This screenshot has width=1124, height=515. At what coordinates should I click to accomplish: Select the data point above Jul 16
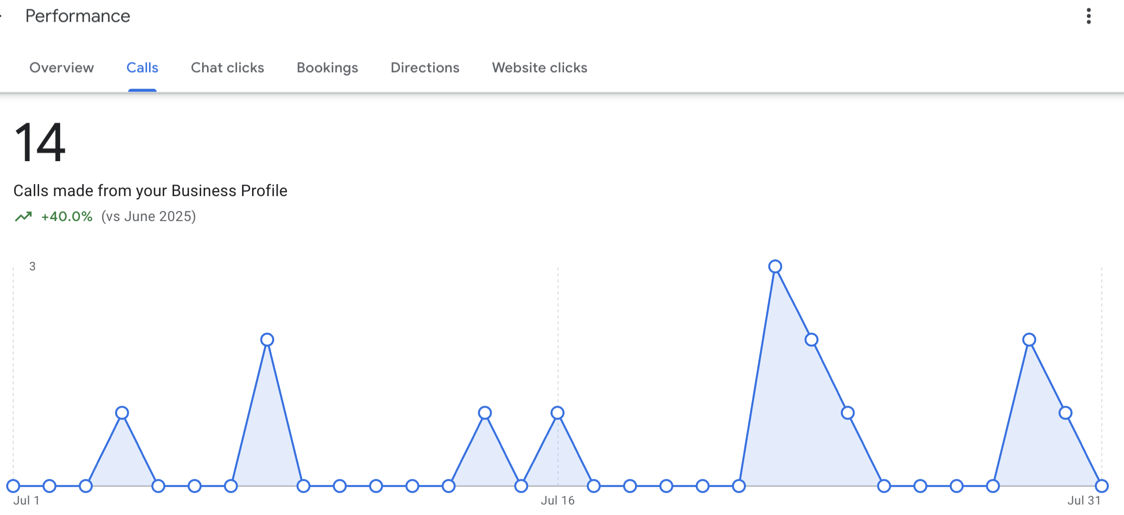tap(557, 412)
